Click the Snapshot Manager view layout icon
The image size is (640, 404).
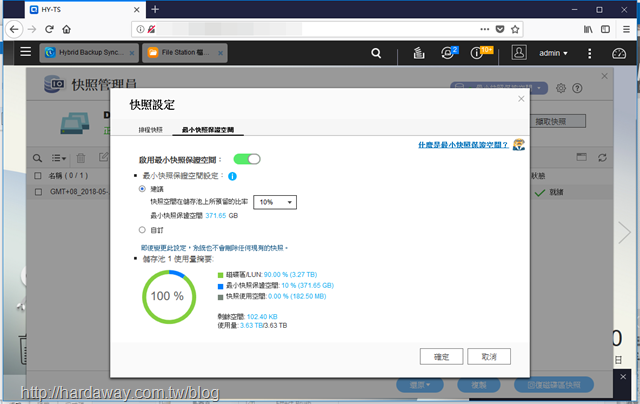[582, 157]
